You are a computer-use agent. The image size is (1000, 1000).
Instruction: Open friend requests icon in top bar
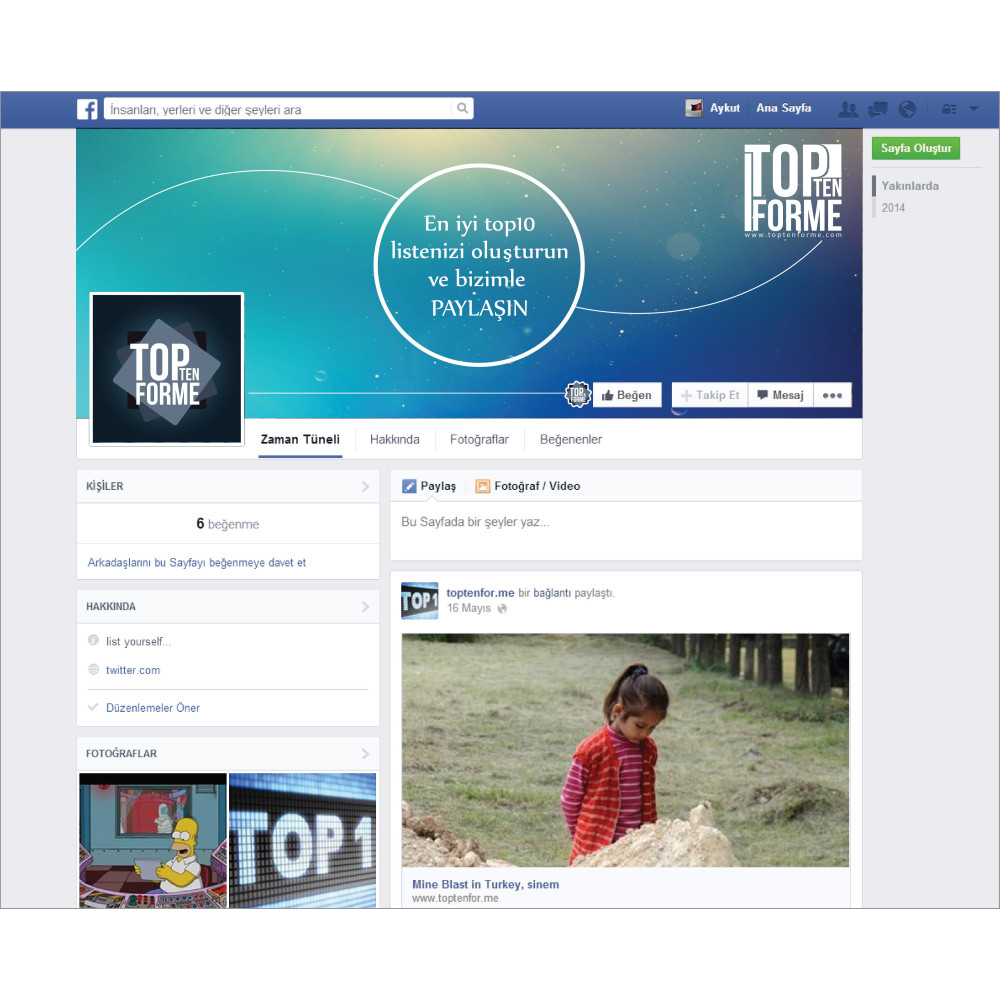(x=848, y=109)
